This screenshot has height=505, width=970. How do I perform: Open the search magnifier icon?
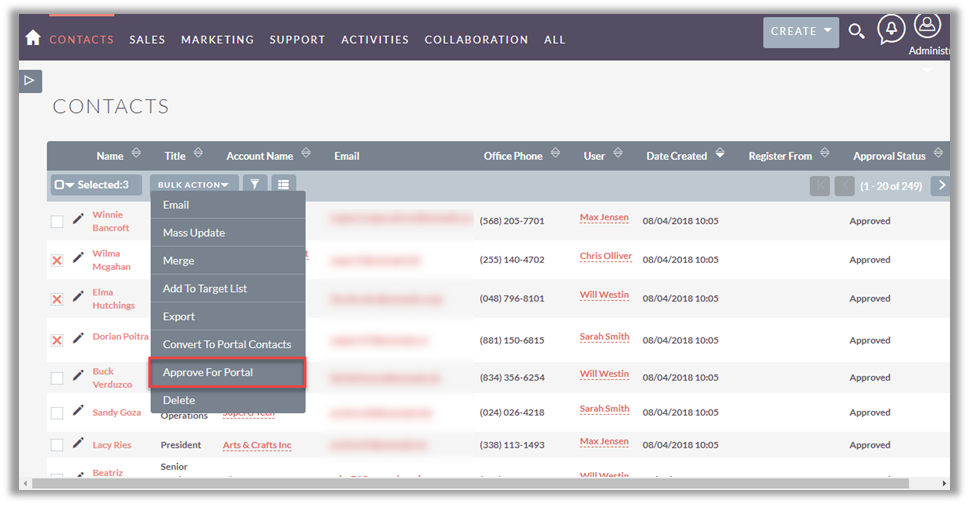coord(856,31)
